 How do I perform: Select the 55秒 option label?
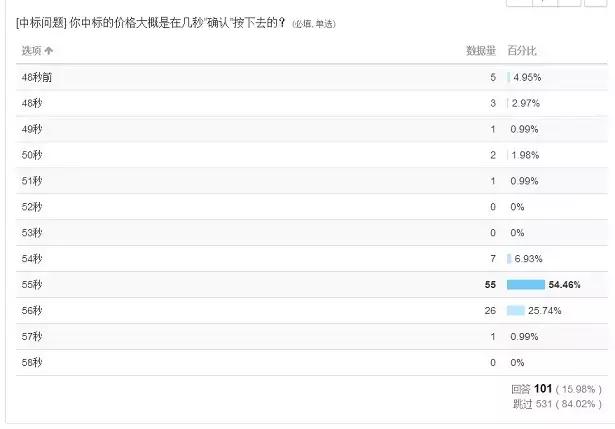[x=32, y=285]
